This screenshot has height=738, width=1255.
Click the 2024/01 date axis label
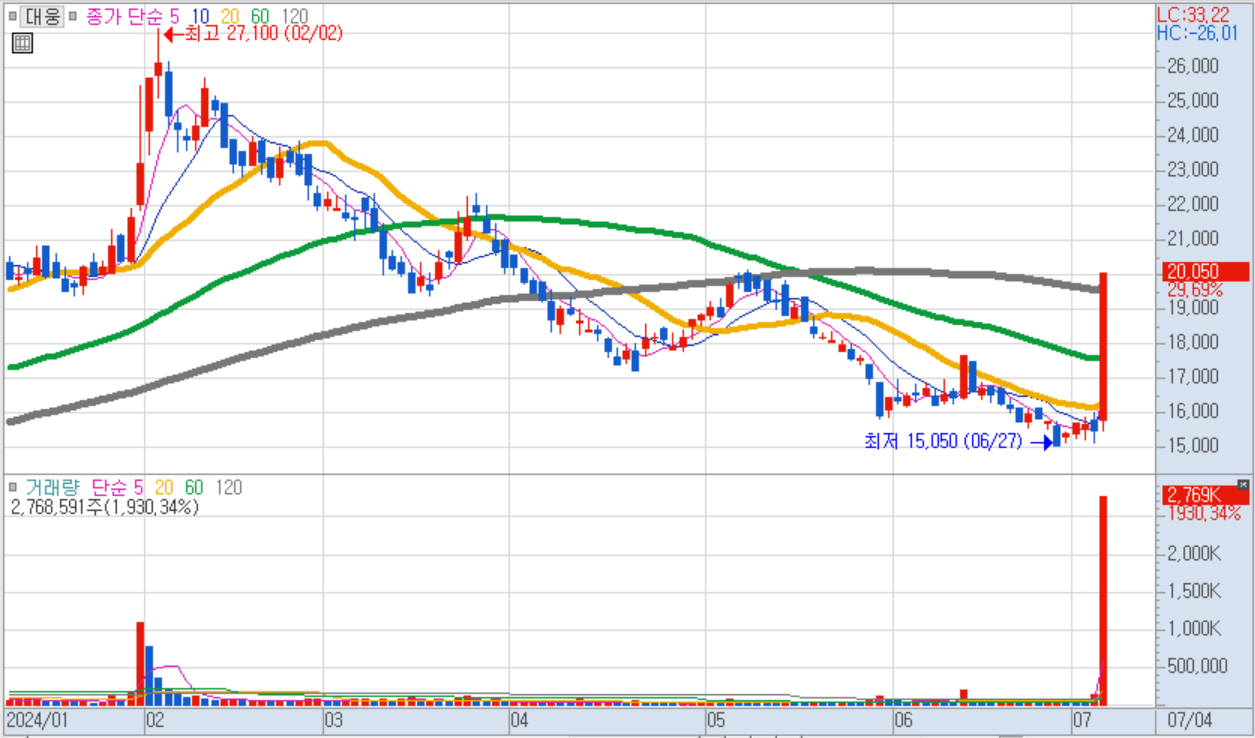coord(37,721)
